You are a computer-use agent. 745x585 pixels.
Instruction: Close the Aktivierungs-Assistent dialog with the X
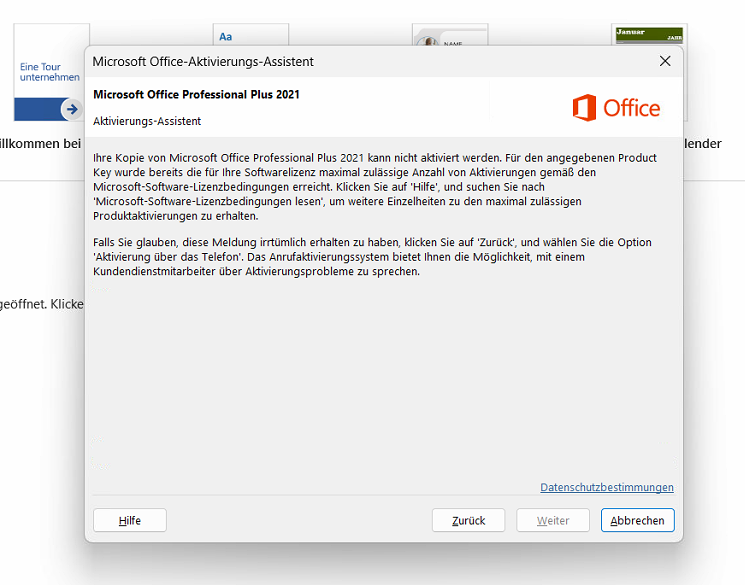pos(665,61)
